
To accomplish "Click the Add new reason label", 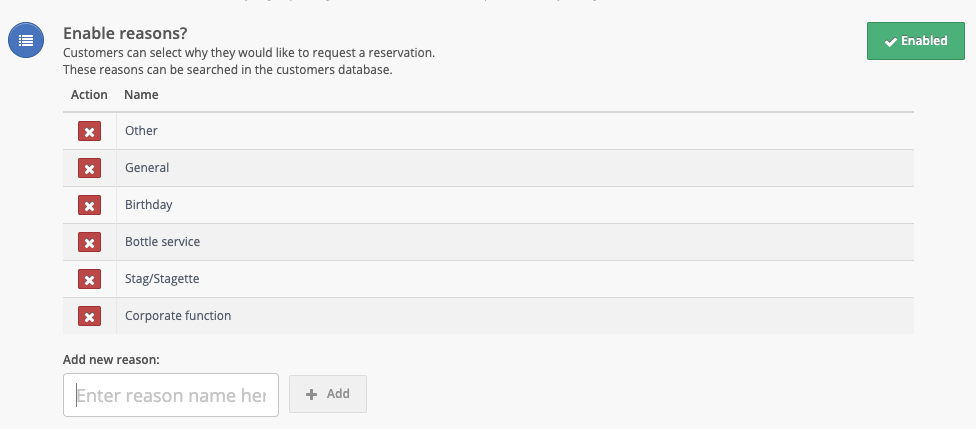I will [111, 359].
